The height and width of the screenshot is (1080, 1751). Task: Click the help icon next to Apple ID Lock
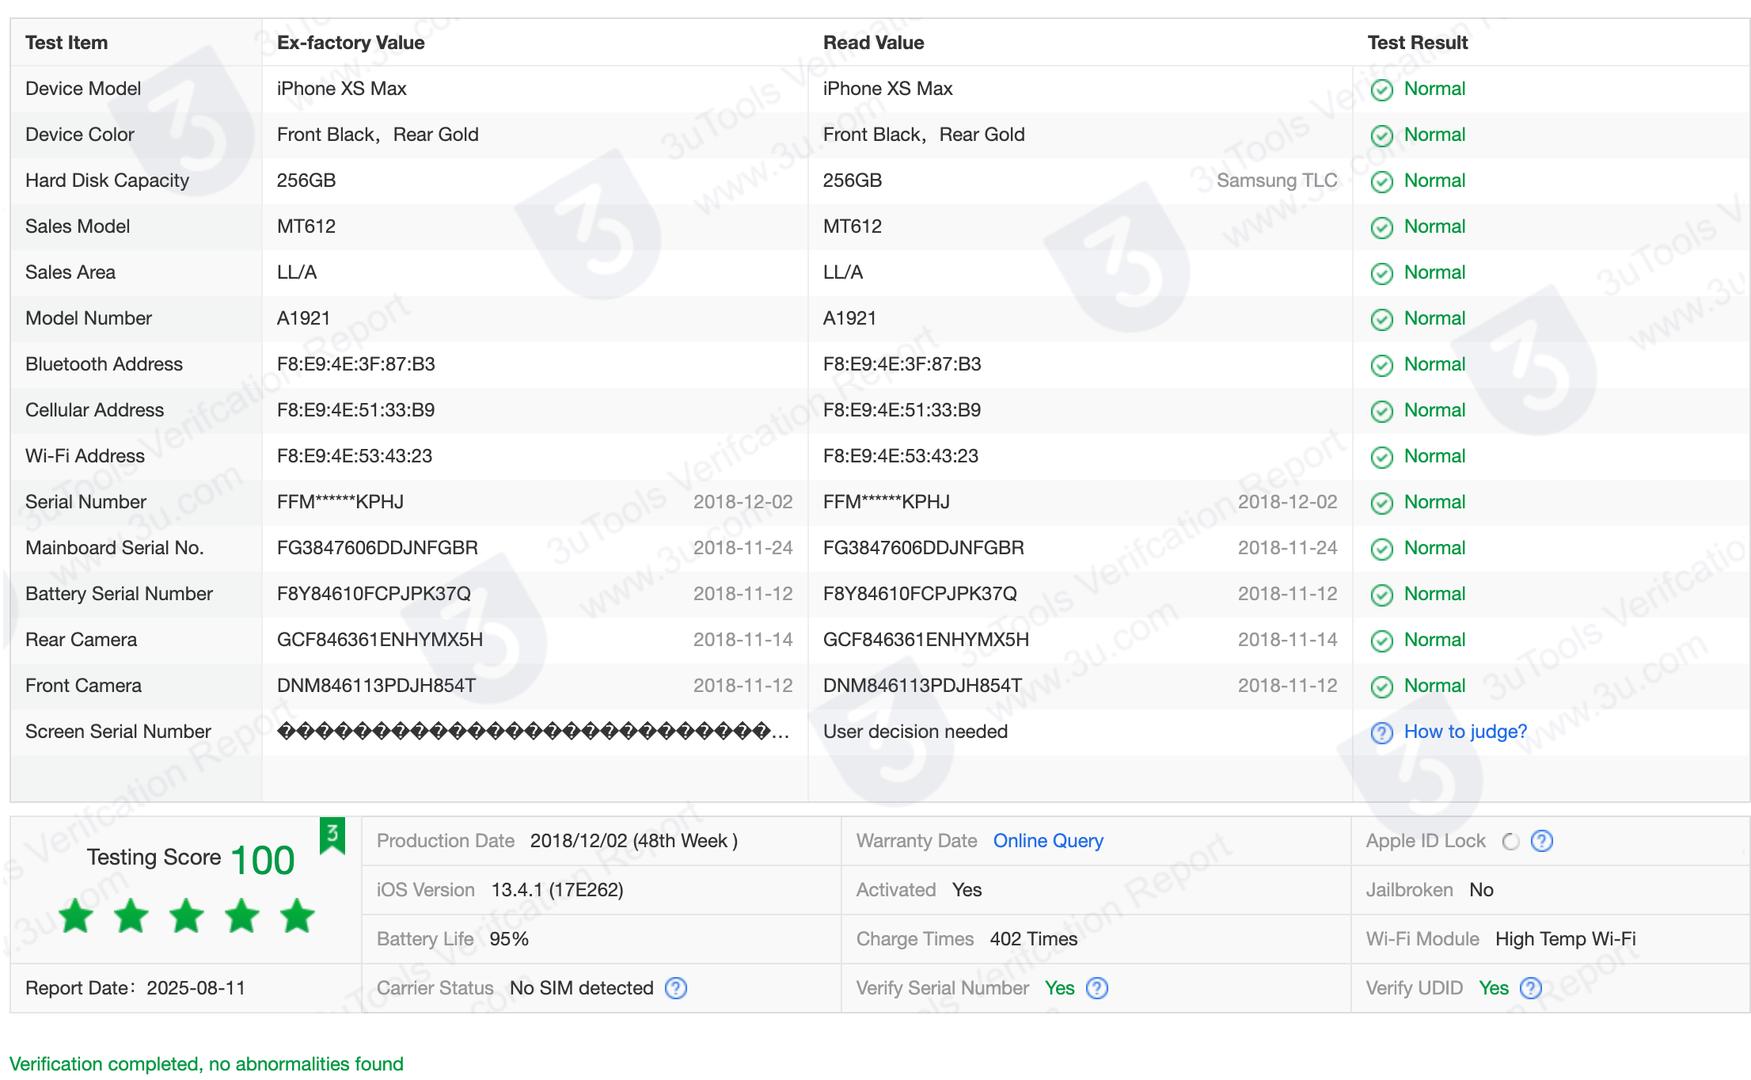(1542, 841)
